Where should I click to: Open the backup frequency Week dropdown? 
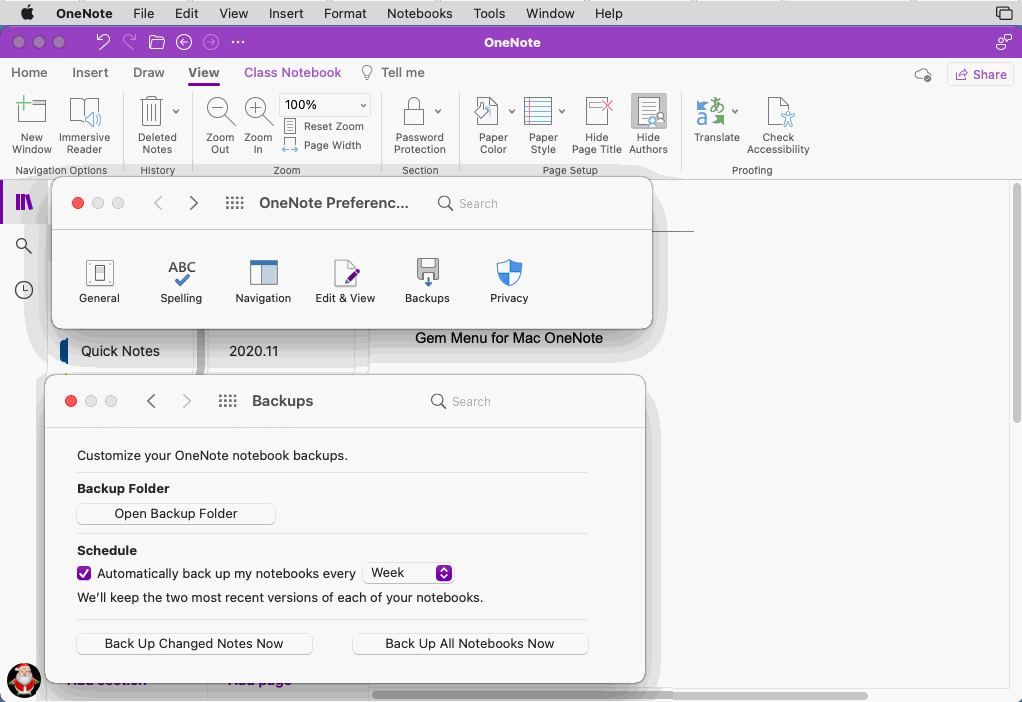pos(409,573)
